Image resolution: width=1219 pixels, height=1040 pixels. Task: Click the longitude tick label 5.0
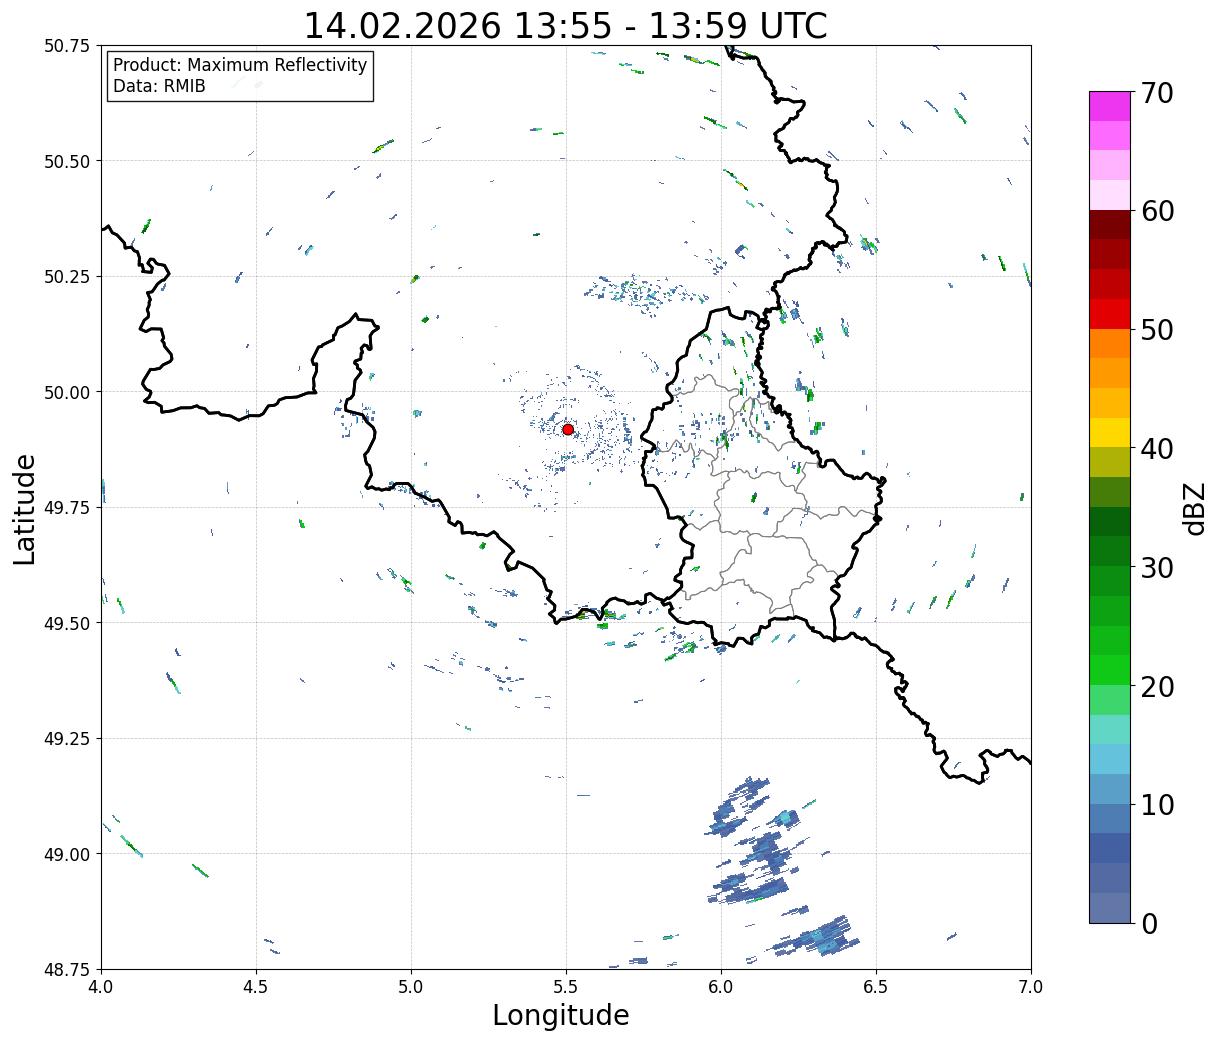pyautogui.click(x=411, y=987)
